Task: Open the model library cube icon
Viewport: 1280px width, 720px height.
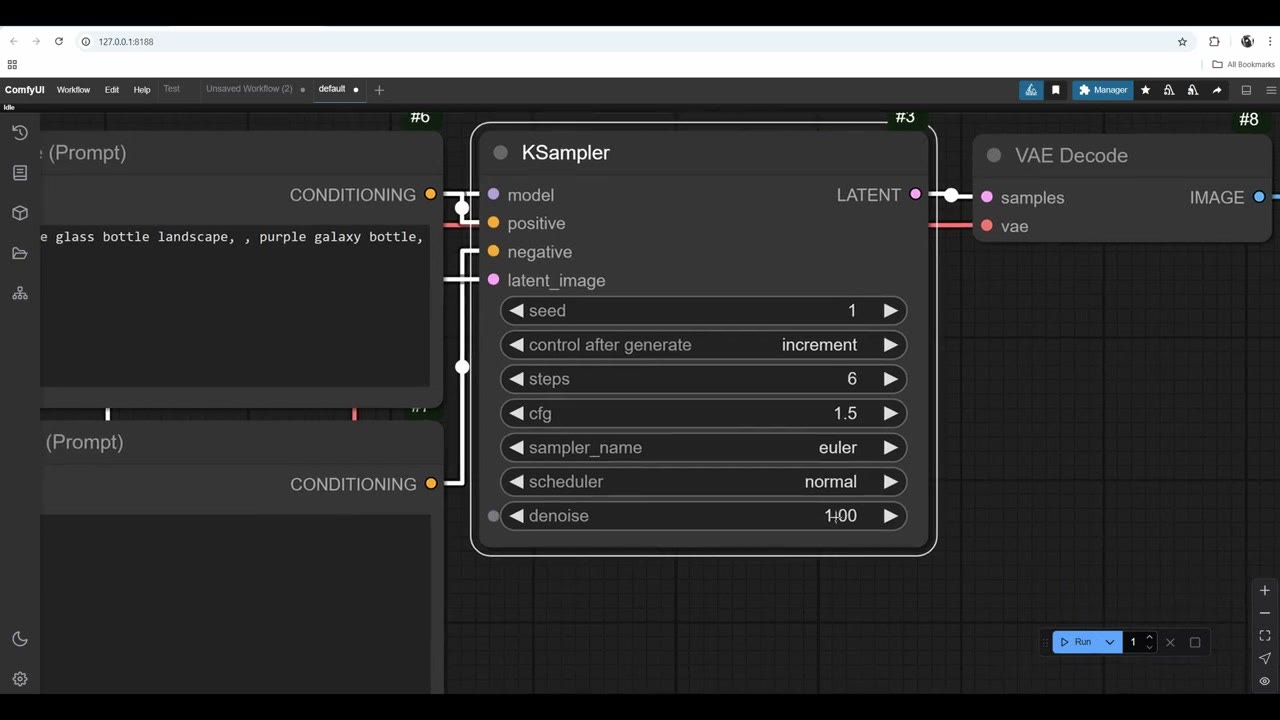Action: click(x=20, y=213)
